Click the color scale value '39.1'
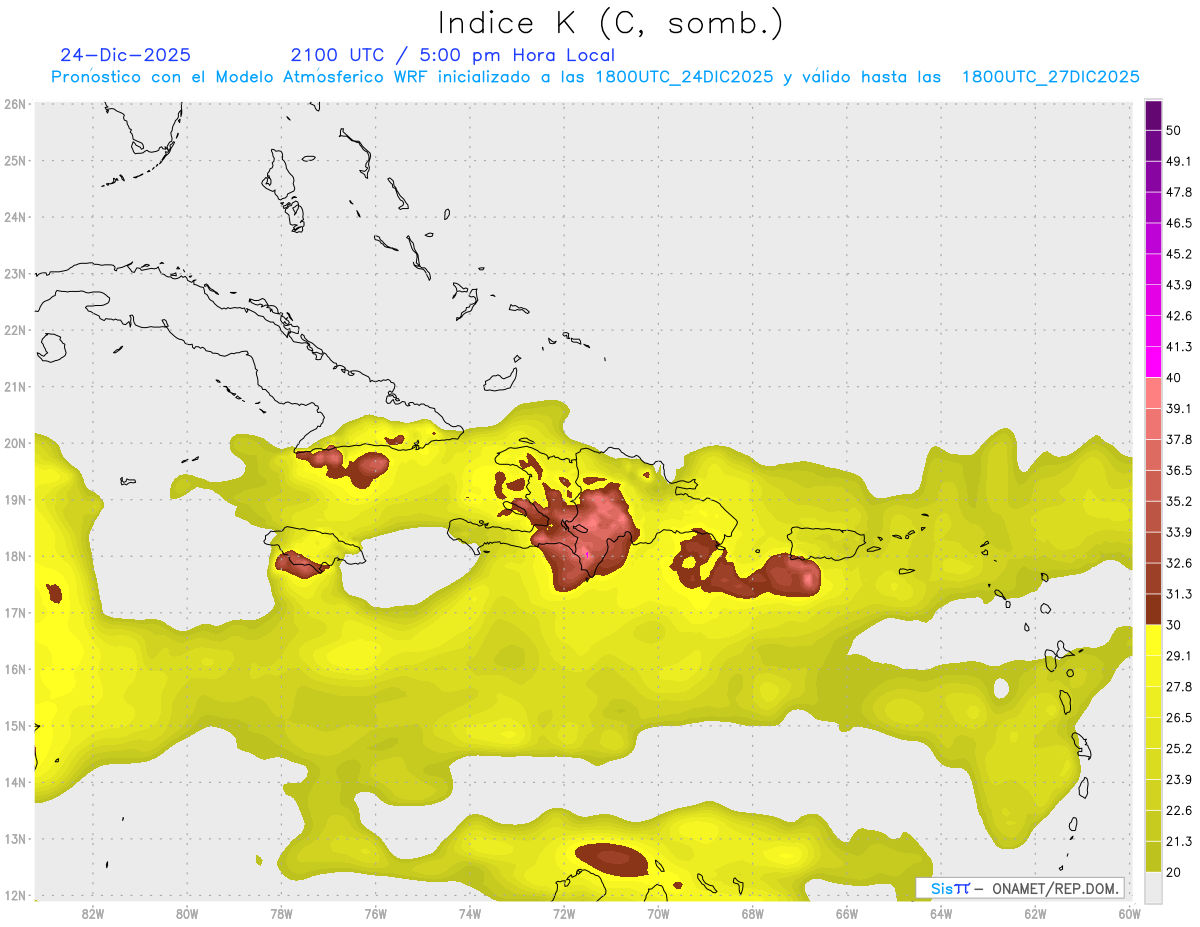The width and height of the screenshot is (1200, 927). (1179, 408)
